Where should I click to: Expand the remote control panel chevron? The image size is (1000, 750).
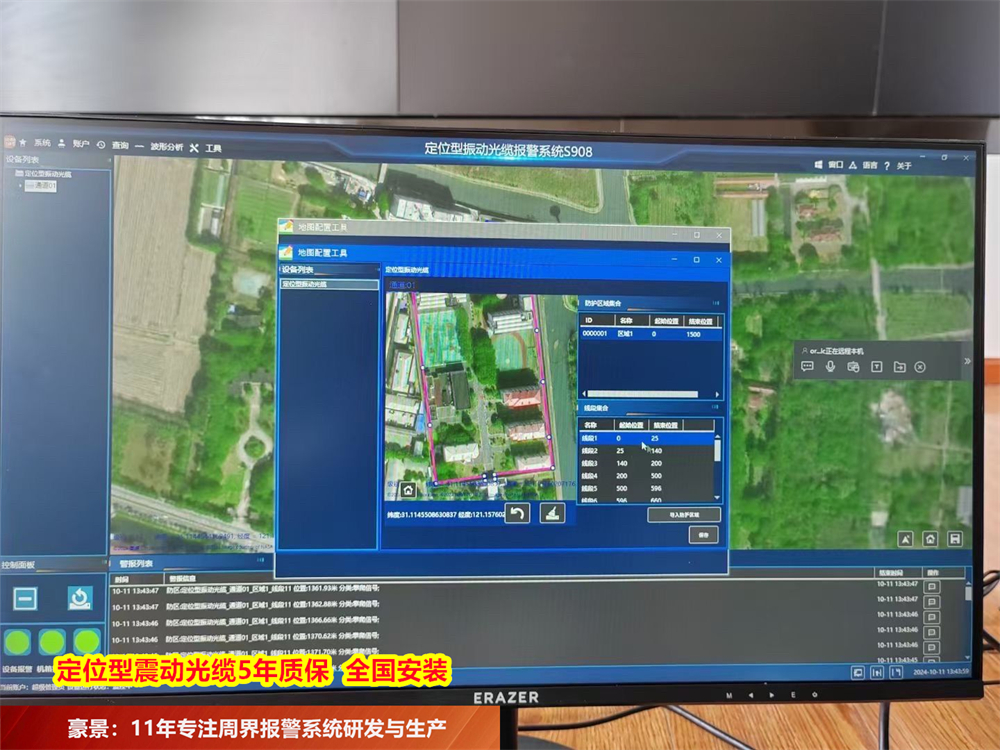[x=967, y=361]
